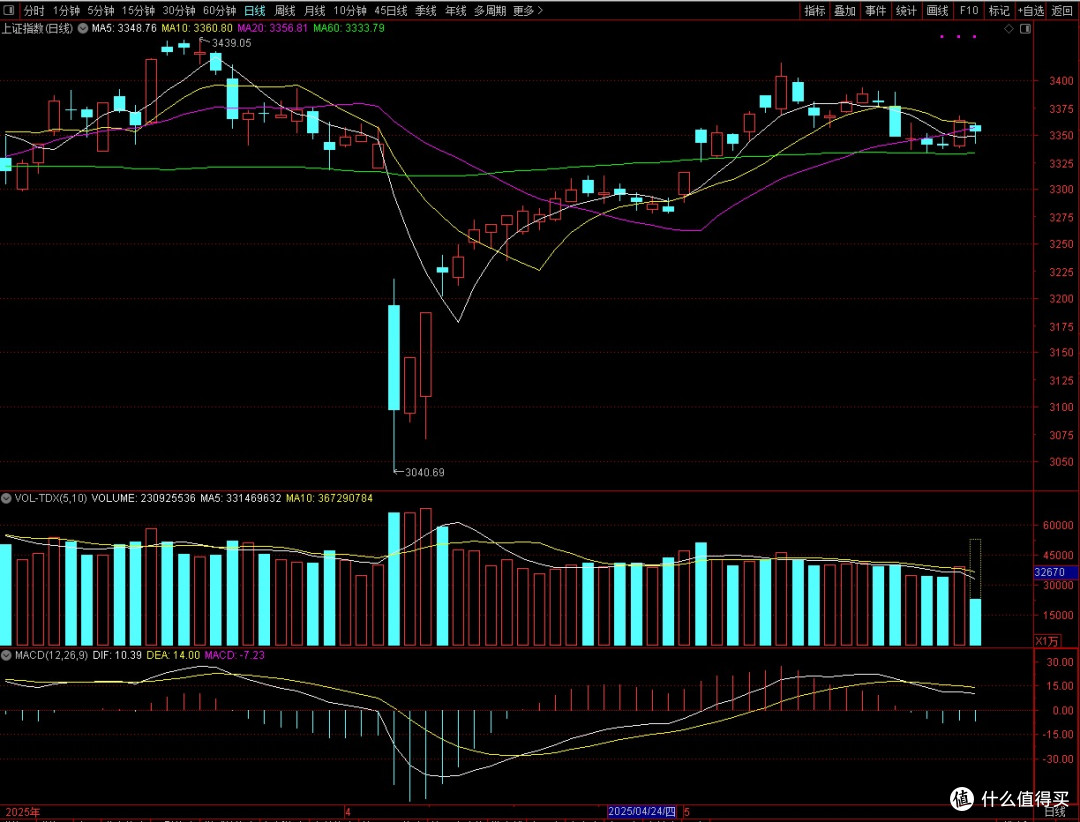Switch to 年线 yearly chart

pos(456,10)
